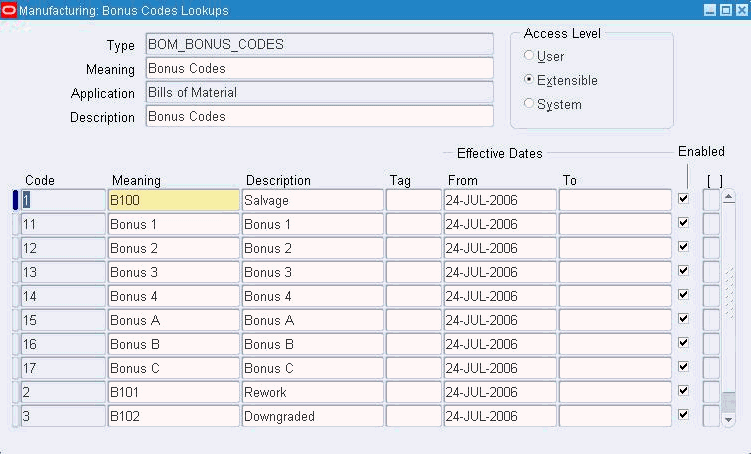Click the Code field containing 11
Viewport: 751px width, 454px height.
[x=63, y=224]
